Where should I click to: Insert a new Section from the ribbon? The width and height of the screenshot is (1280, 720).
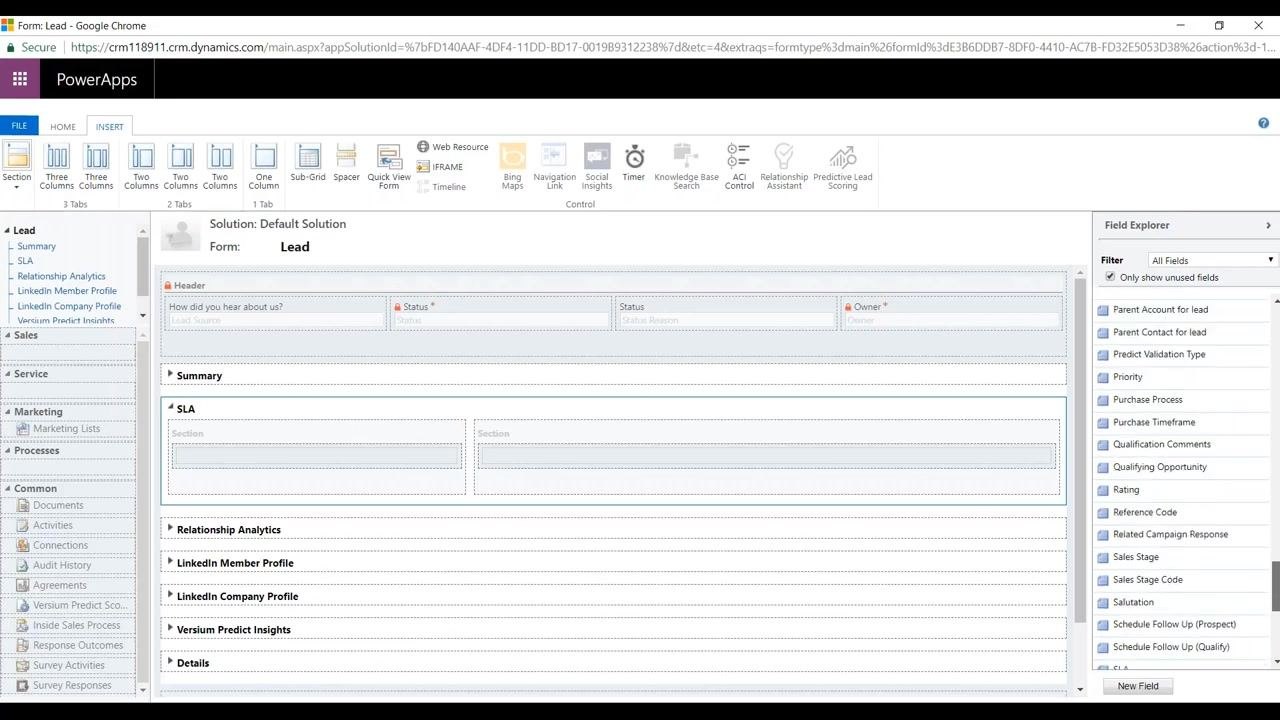tap(17, 165)
